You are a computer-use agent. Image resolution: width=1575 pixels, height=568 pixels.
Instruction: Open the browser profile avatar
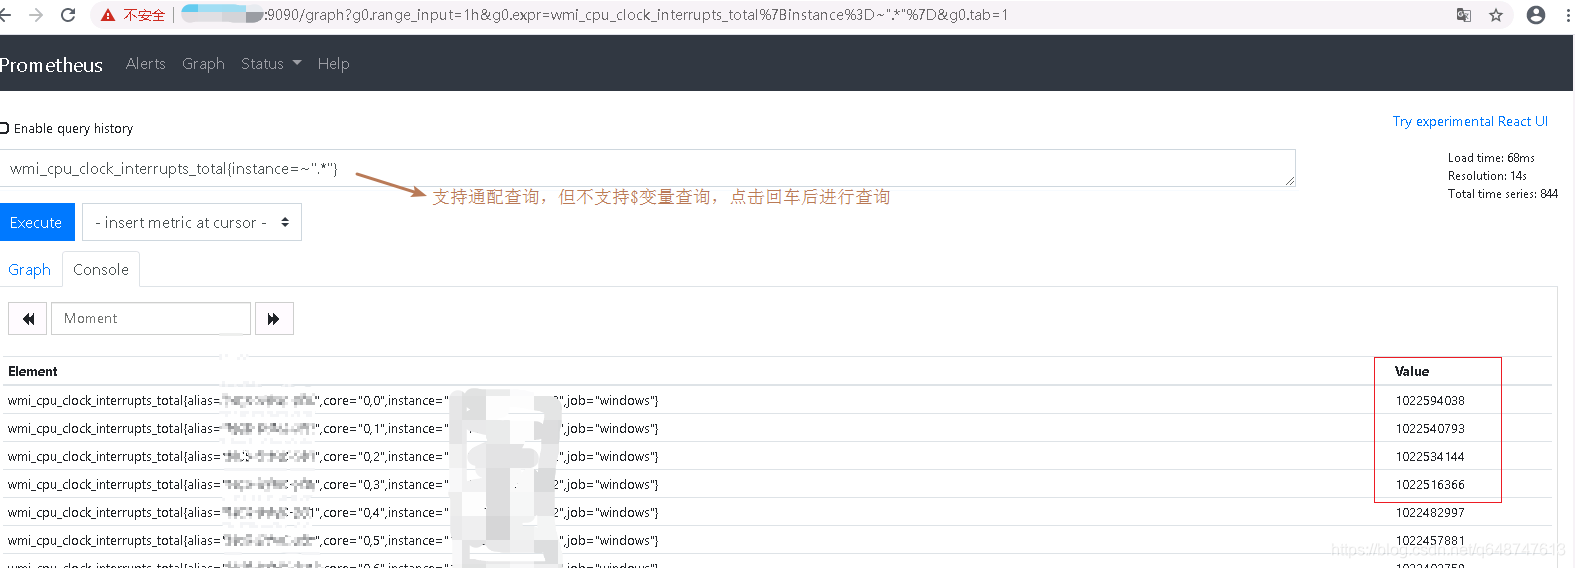[1536, 15]
